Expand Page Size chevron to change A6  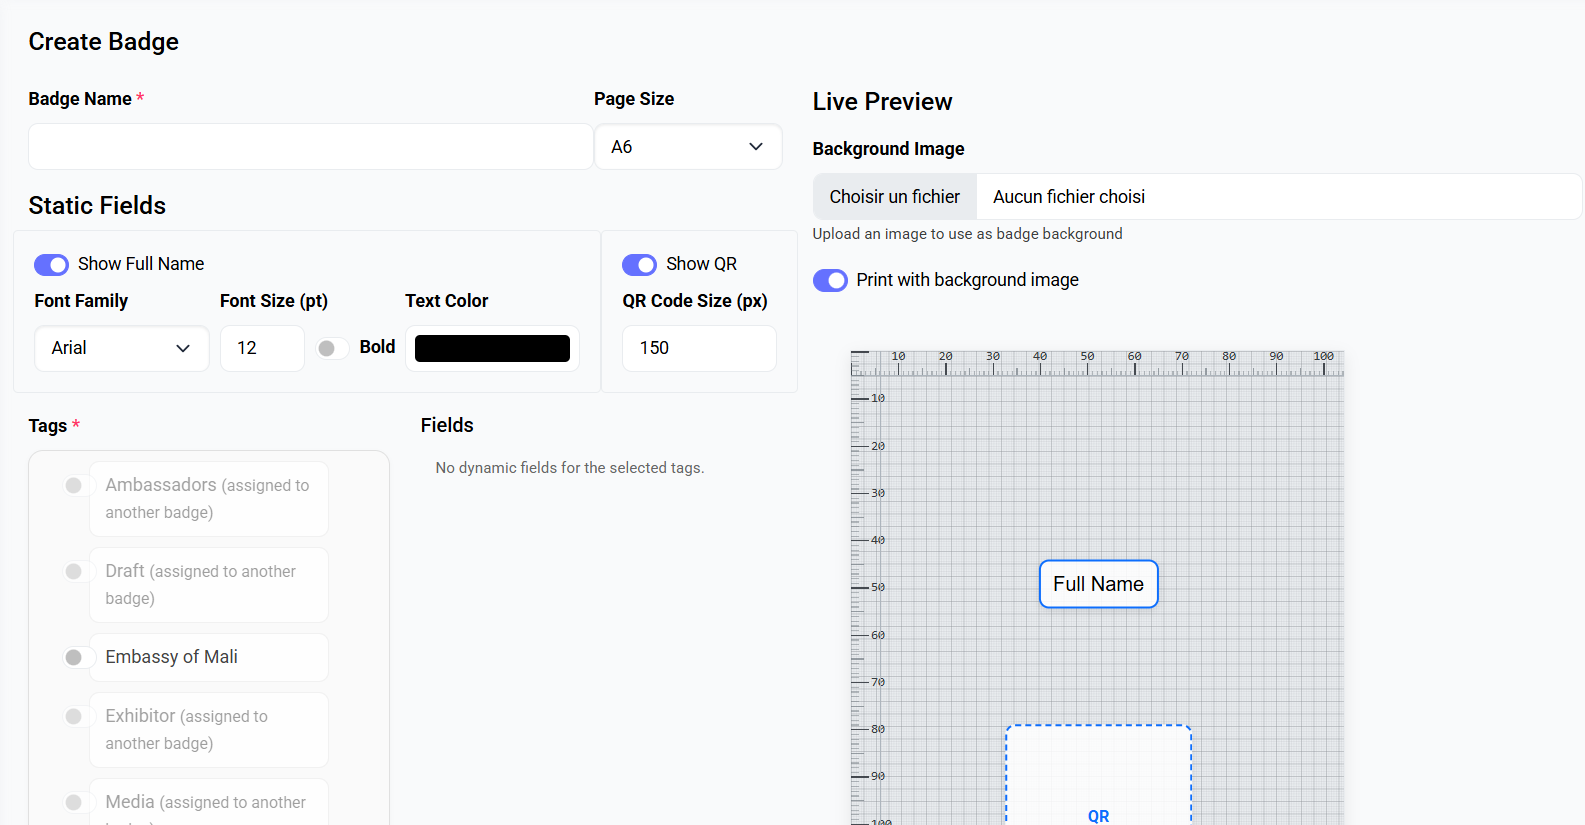click(x=755, y=146)
